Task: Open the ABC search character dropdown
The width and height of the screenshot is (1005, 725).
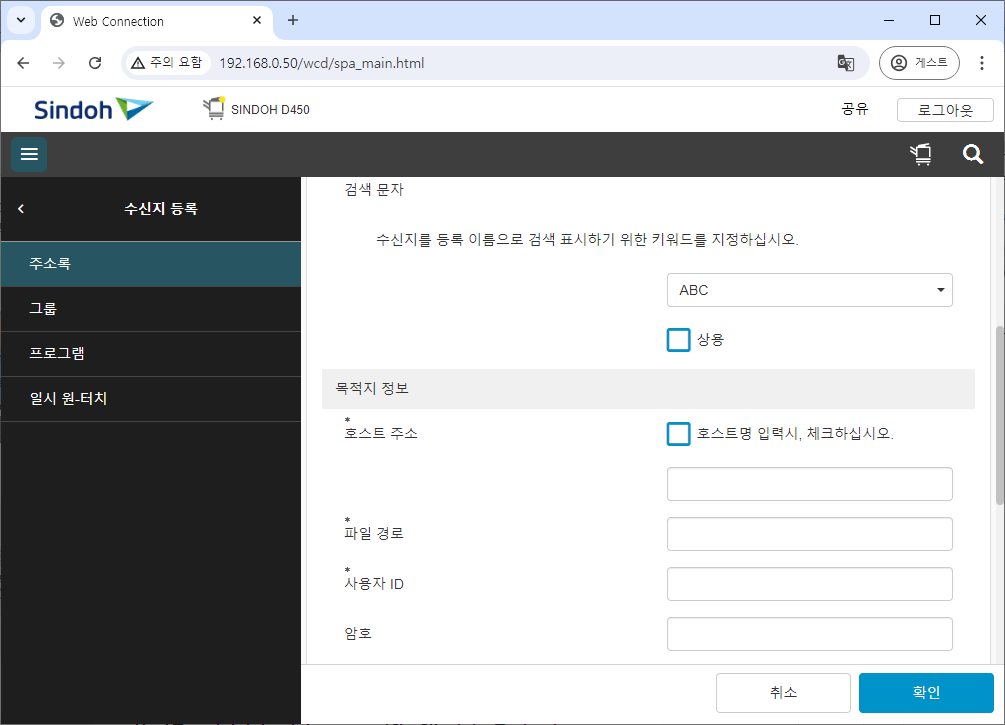Action: pos(810,290)
